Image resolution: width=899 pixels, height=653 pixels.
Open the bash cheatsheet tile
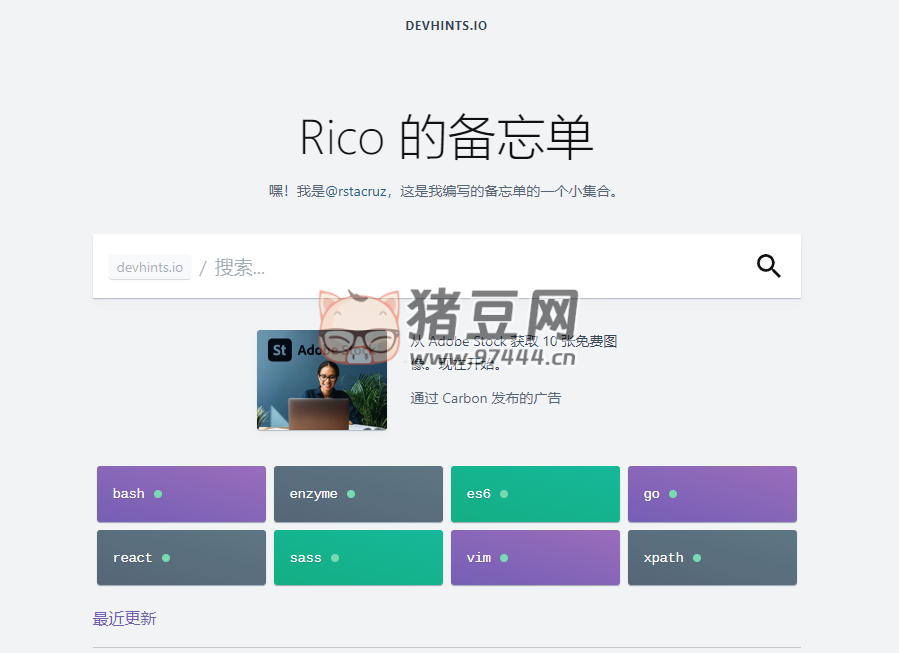(180, 493)
